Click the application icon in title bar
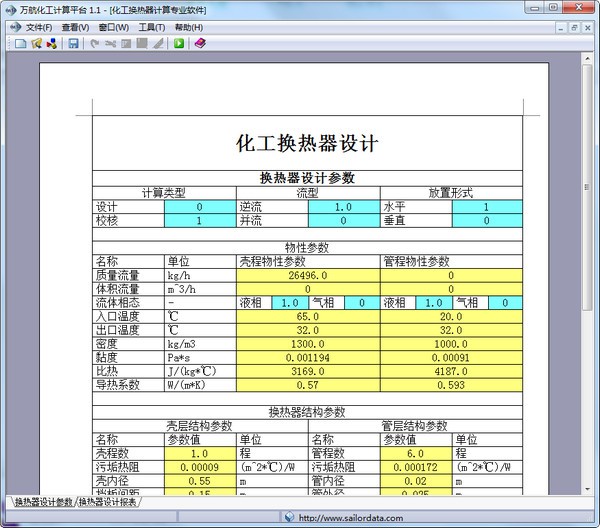Image resolution: width=600 pixels, height=528 pixels. point(10,9)
